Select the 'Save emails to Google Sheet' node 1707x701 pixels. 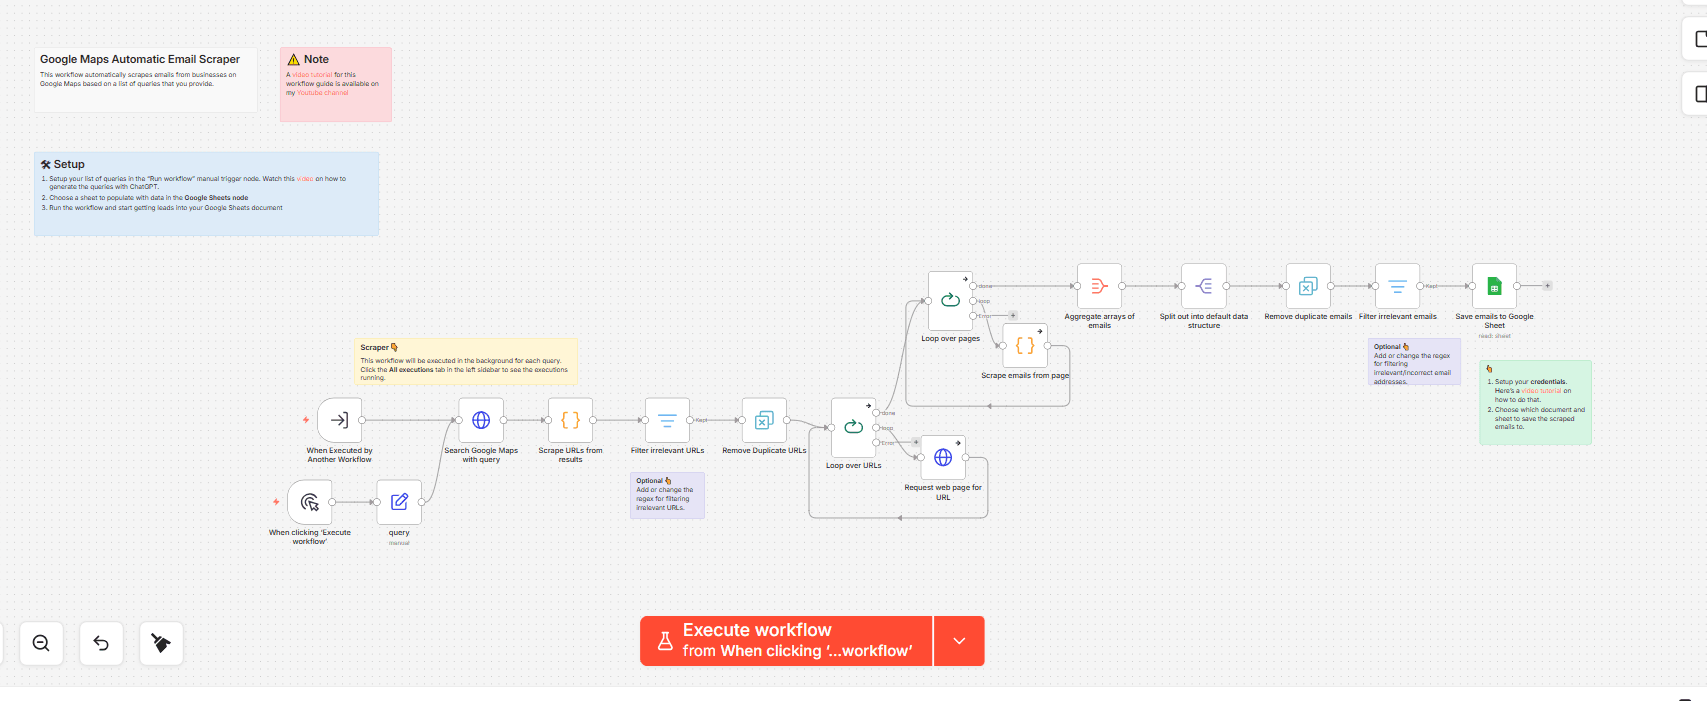pos(1494,286)
